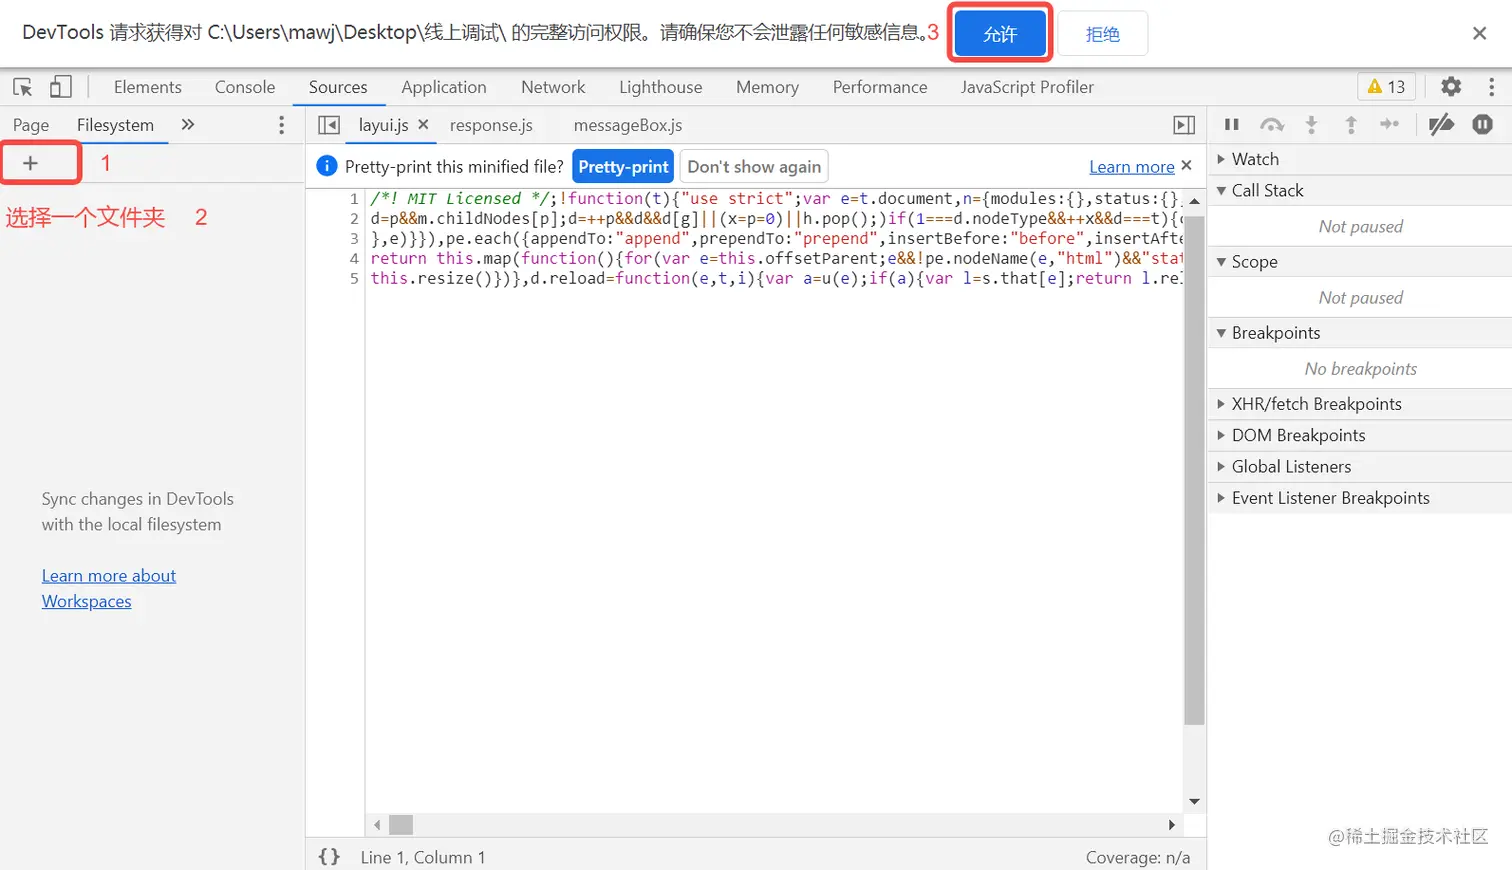Image resolution: width=1512 pixels, height=870 pixels.
Task: Click the vertical scrollbar thumb in editor
Action: (x=1194, y=468)
